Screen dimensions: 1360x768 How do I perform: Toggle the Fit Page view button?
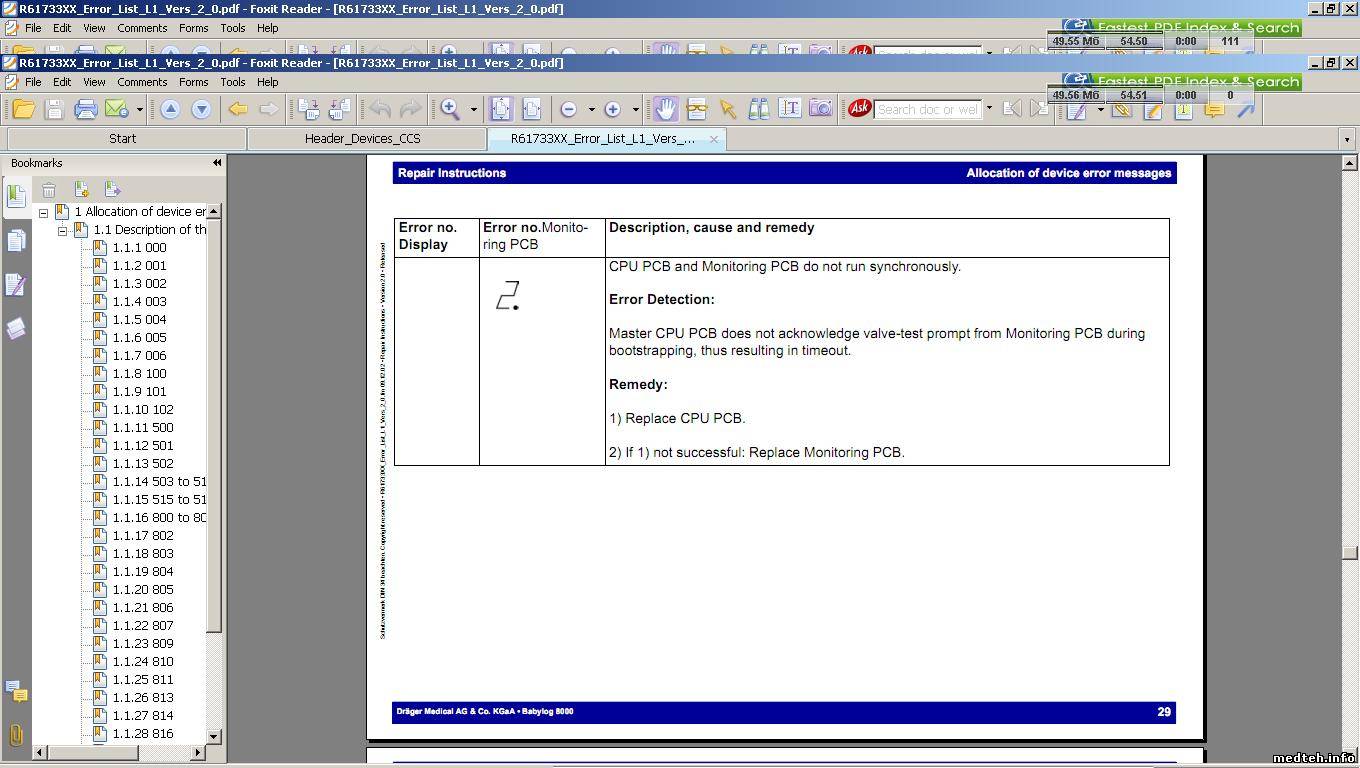click(x=501, y=109)
